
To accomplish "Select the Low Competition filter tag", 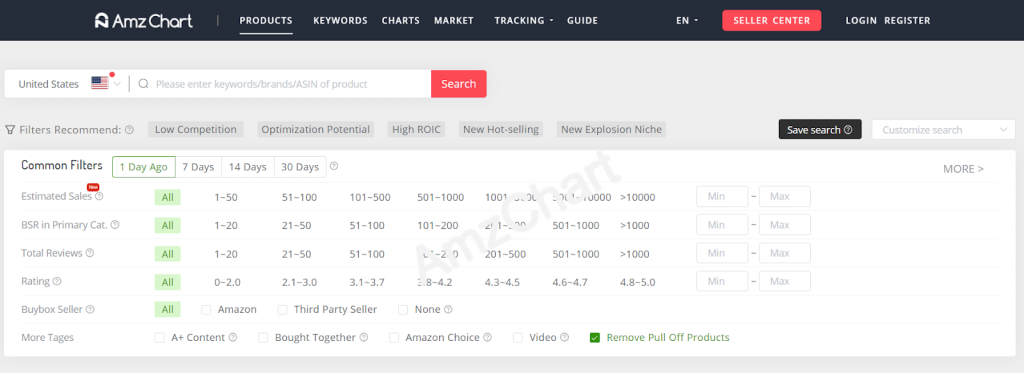I will coord(196,129).
